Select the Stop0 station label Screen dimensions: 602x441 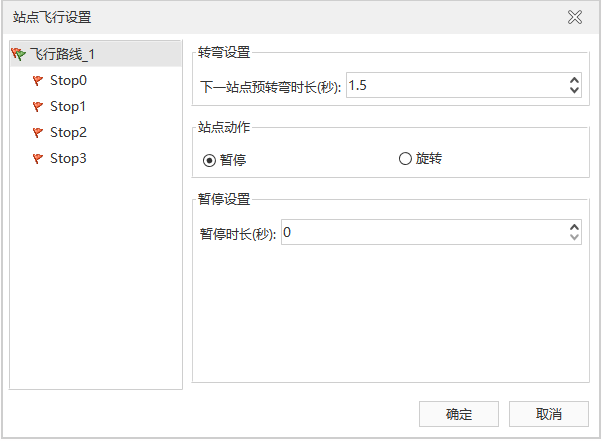(68, 80)
